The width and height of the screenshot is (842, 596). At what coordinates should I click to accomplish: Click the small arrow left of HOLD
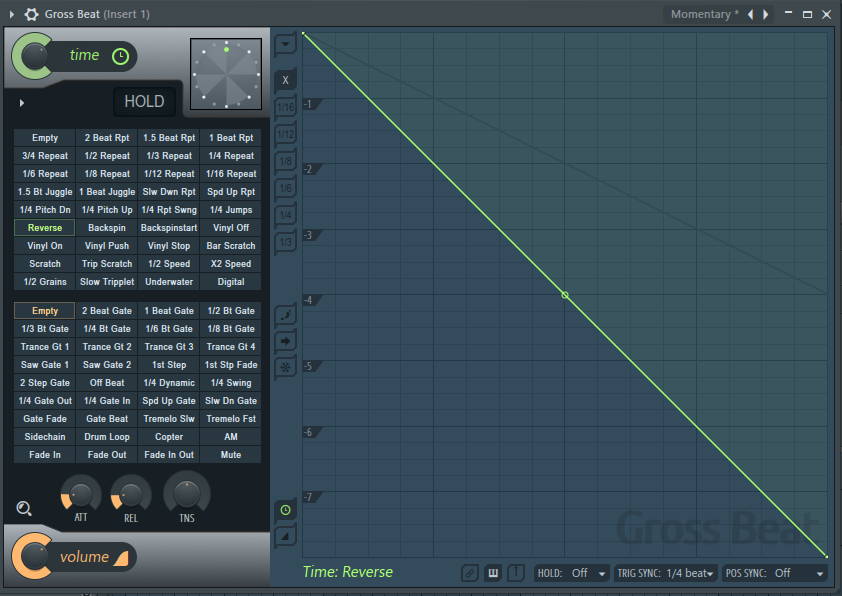[x=21, y=103]
